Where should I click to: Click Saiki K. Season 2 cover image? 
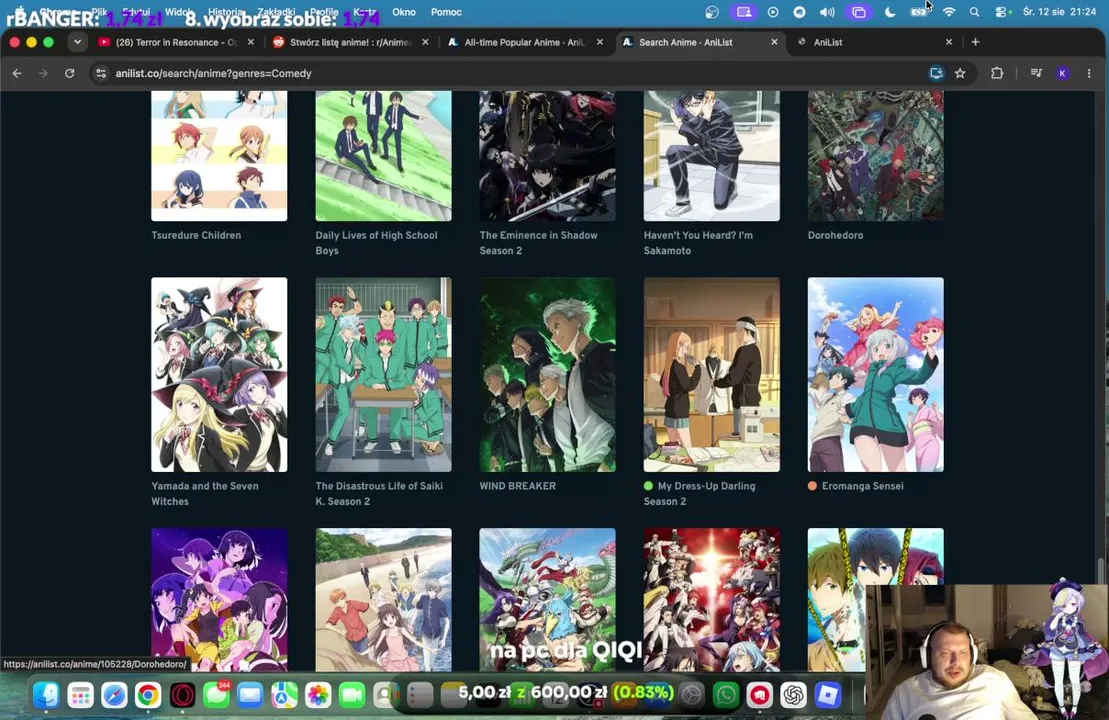coord(383,374)
